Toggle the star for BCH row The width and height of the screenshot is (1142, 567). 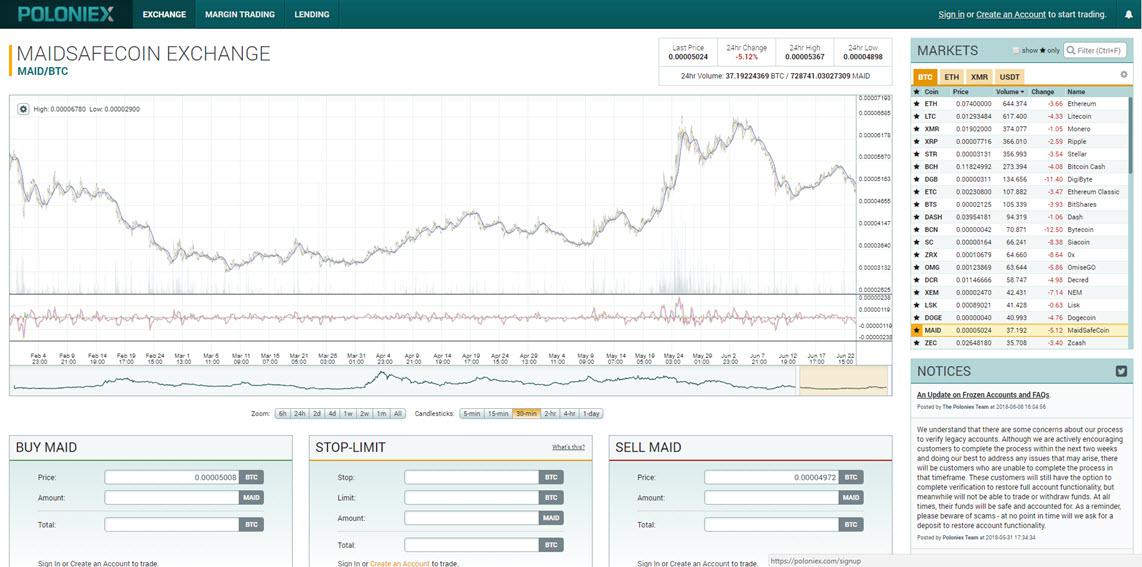(x=916, y=167)
